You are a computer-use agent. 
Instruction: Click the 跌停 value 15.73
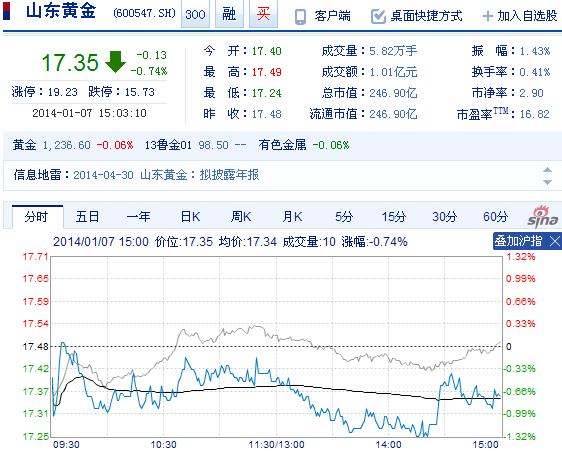pos(140,92)
